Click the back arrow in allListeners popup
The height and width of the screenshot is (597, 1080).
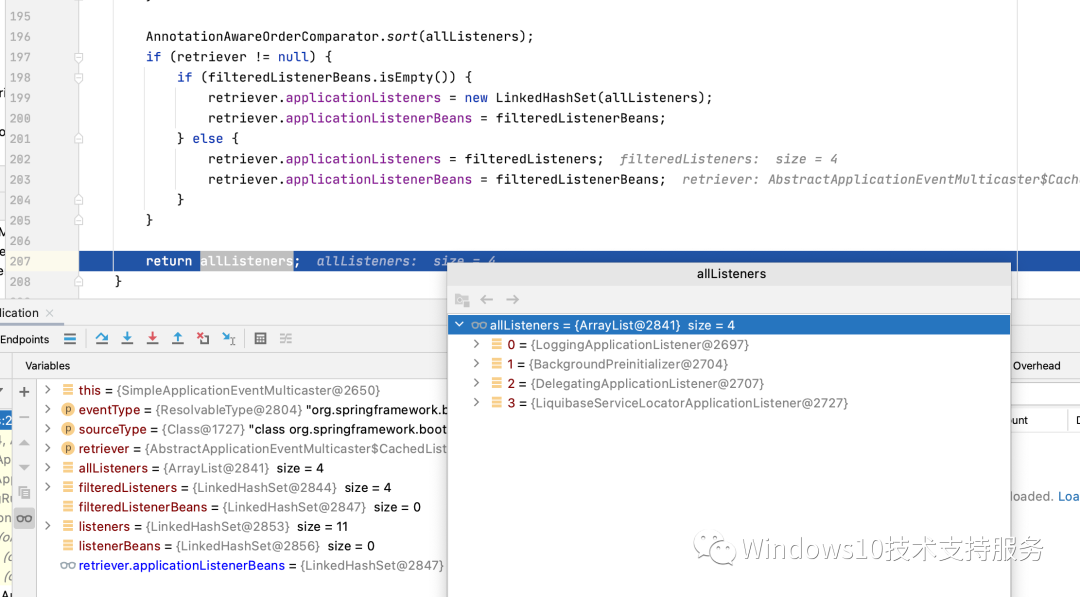click(487, 300)
